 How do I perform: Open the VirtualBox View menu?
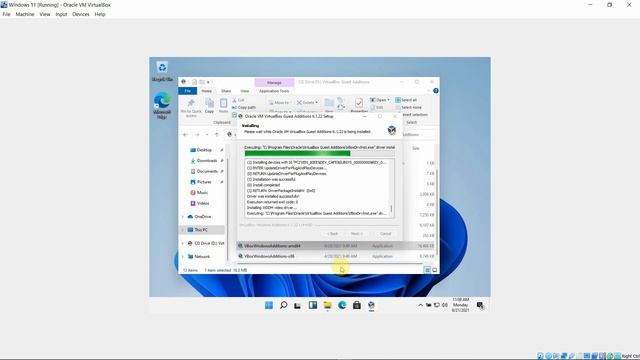pyautogui.click(x=45, y=14)
